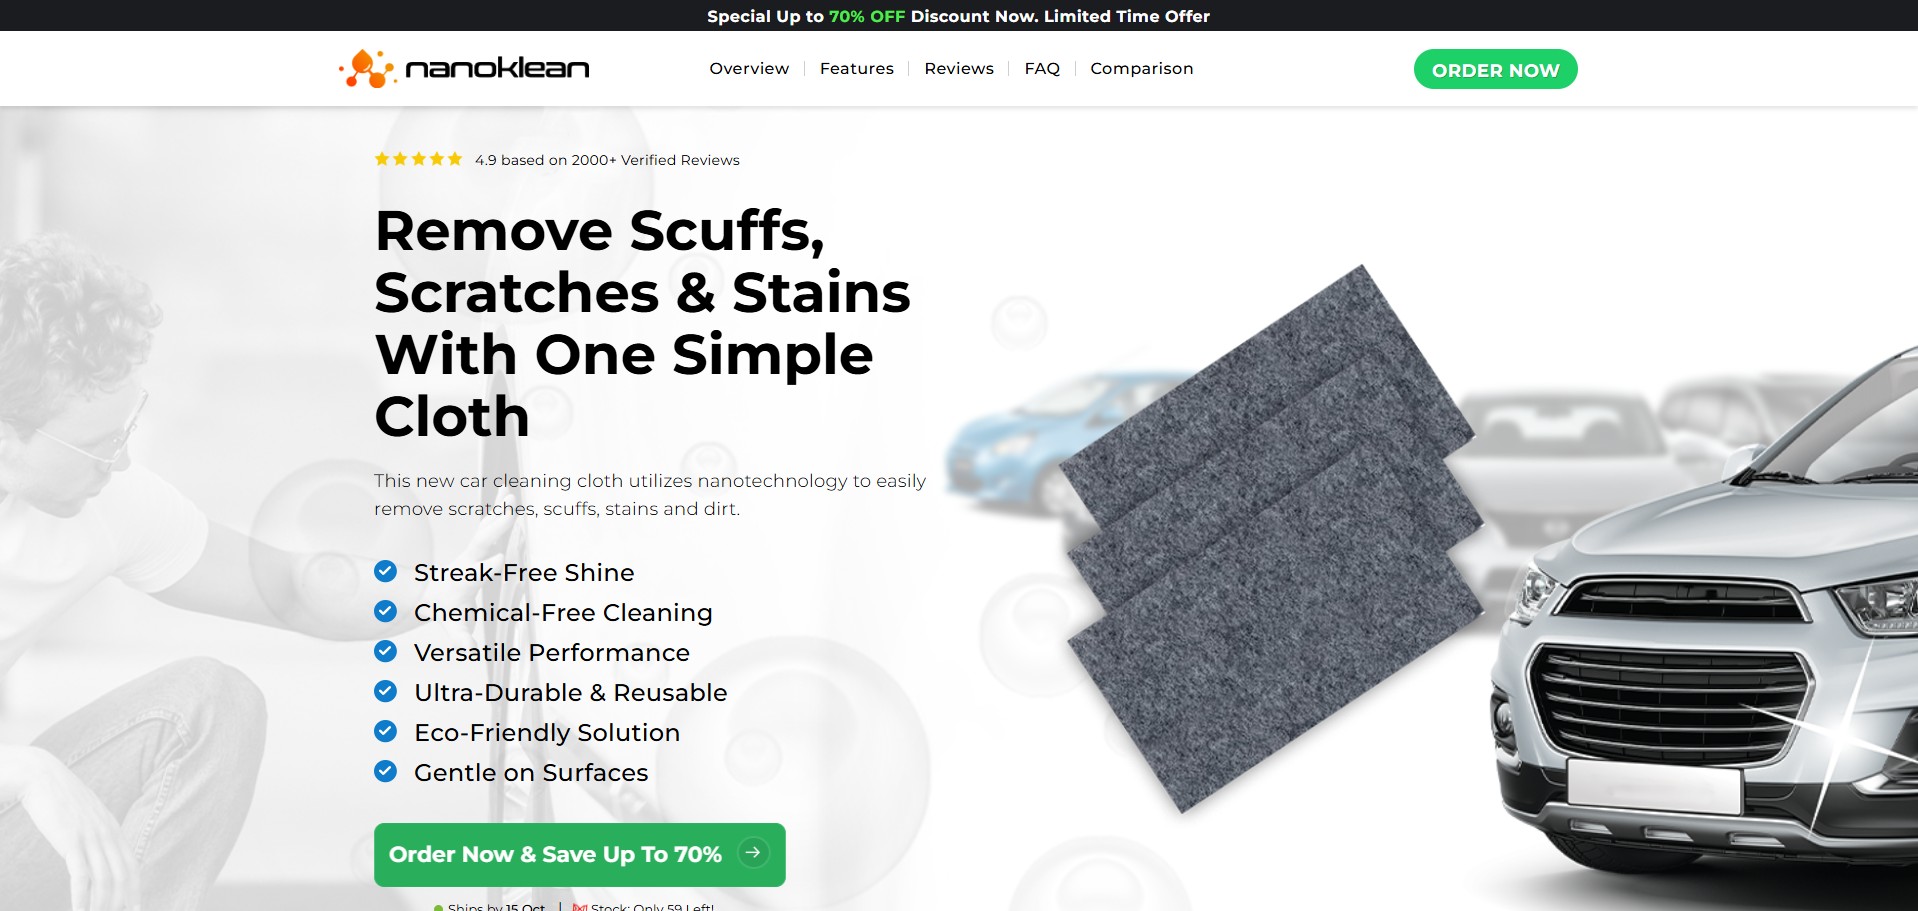Open the Overview navigation item
This screenshot has height=911, width=1918.
pyautogui.click(x=749, y=68)
